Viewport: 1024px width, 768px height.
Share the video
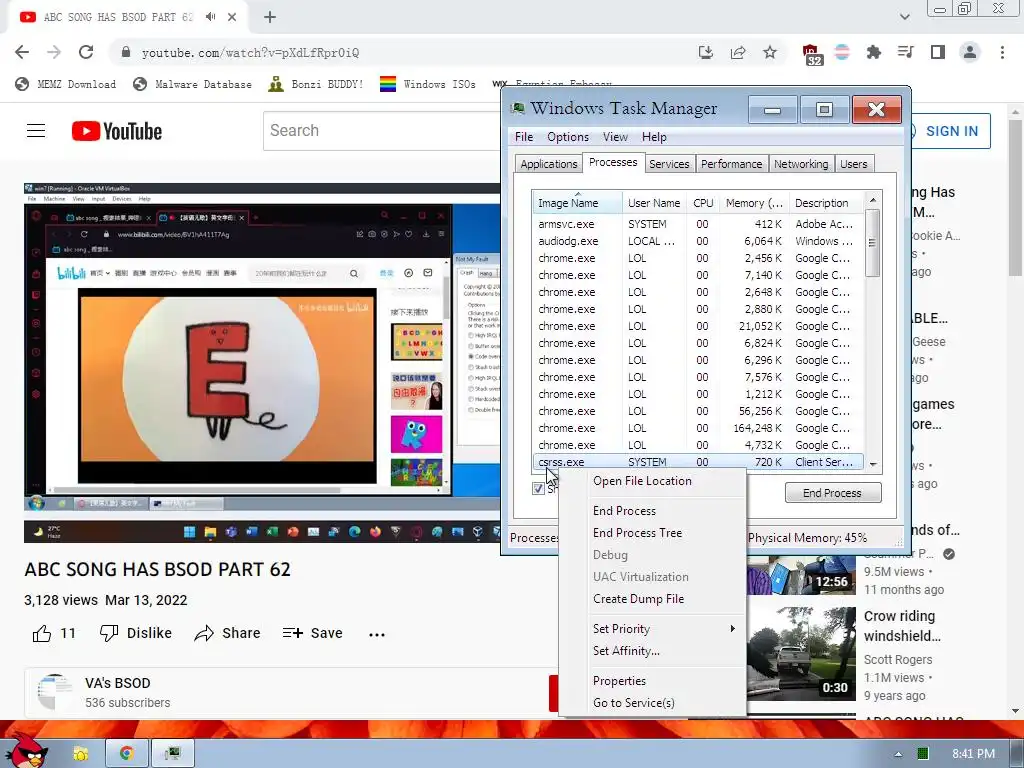227,633
